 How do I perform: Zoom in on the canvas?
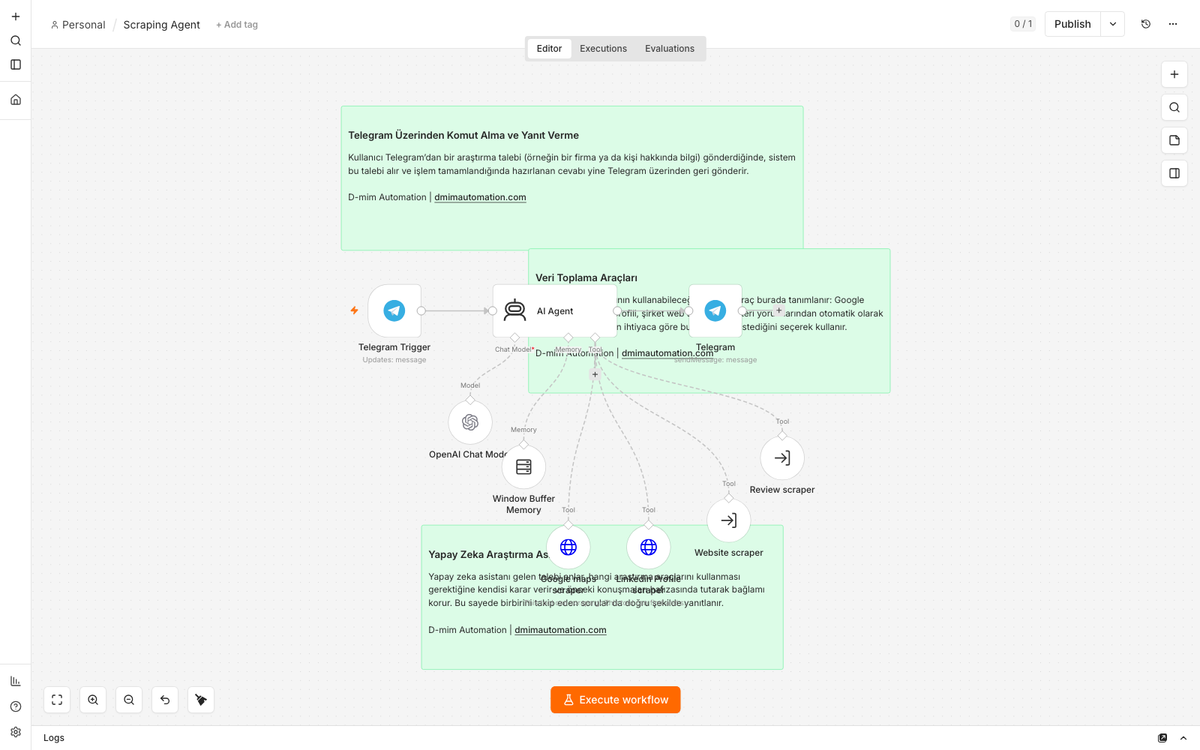(93, 700)
